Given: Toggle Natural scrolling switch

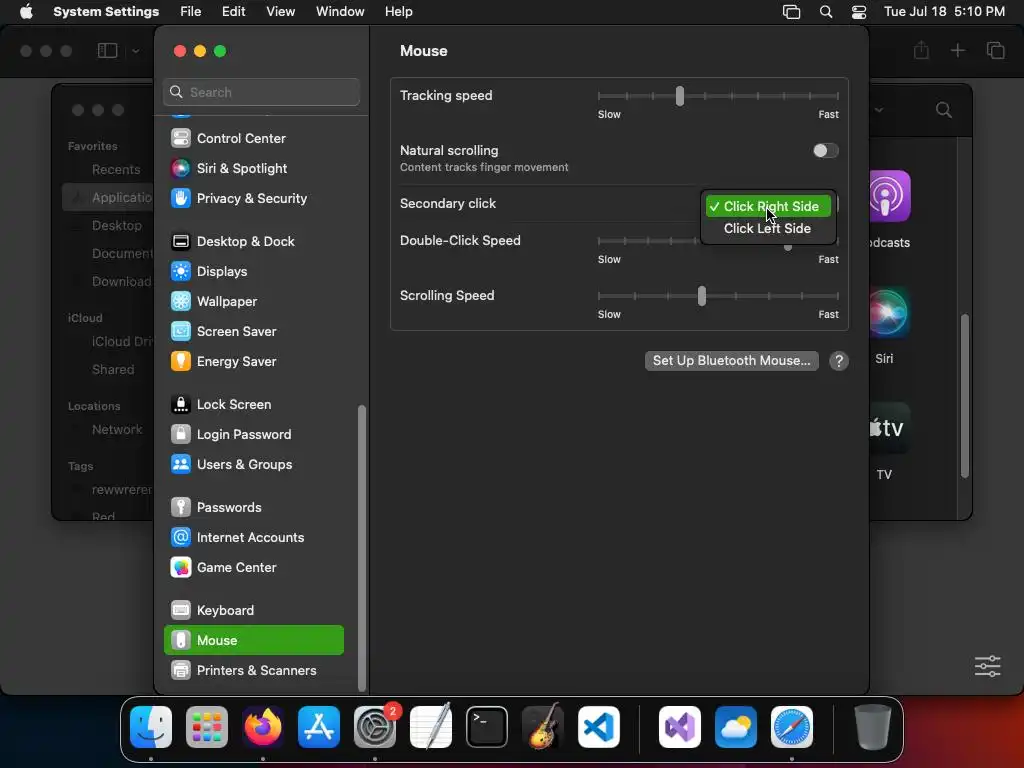Looking at the screenshot, I should 825,151.
